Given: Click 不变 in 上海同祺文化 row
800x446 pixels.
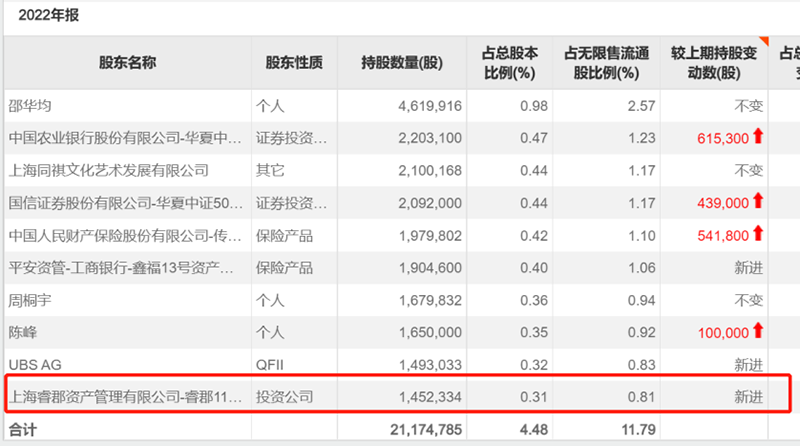Looking at the screenshot, I should tap(748, 170).
